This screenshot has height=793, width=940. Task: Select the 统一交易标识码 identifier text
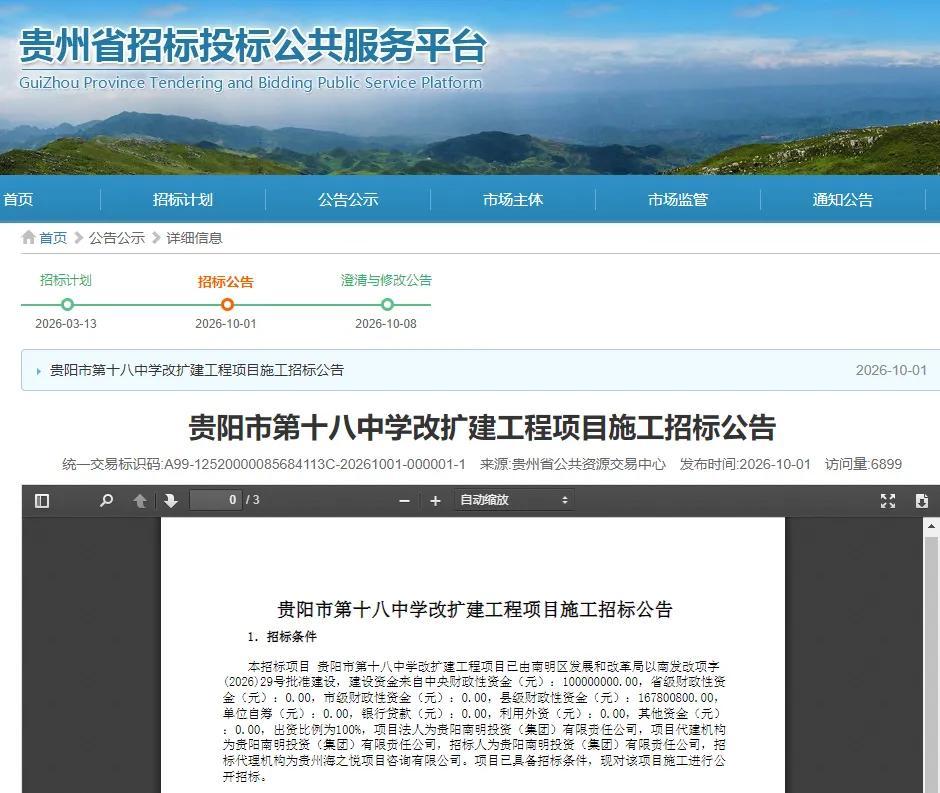264,464
